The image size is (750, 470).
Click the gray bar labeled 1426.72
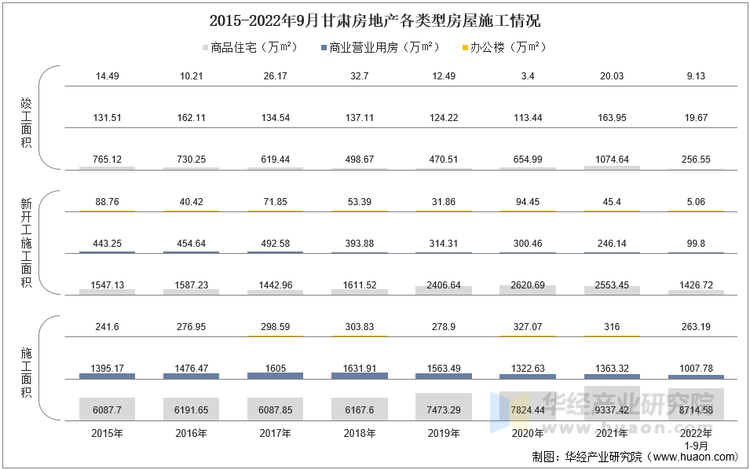(x=696, y=292)
